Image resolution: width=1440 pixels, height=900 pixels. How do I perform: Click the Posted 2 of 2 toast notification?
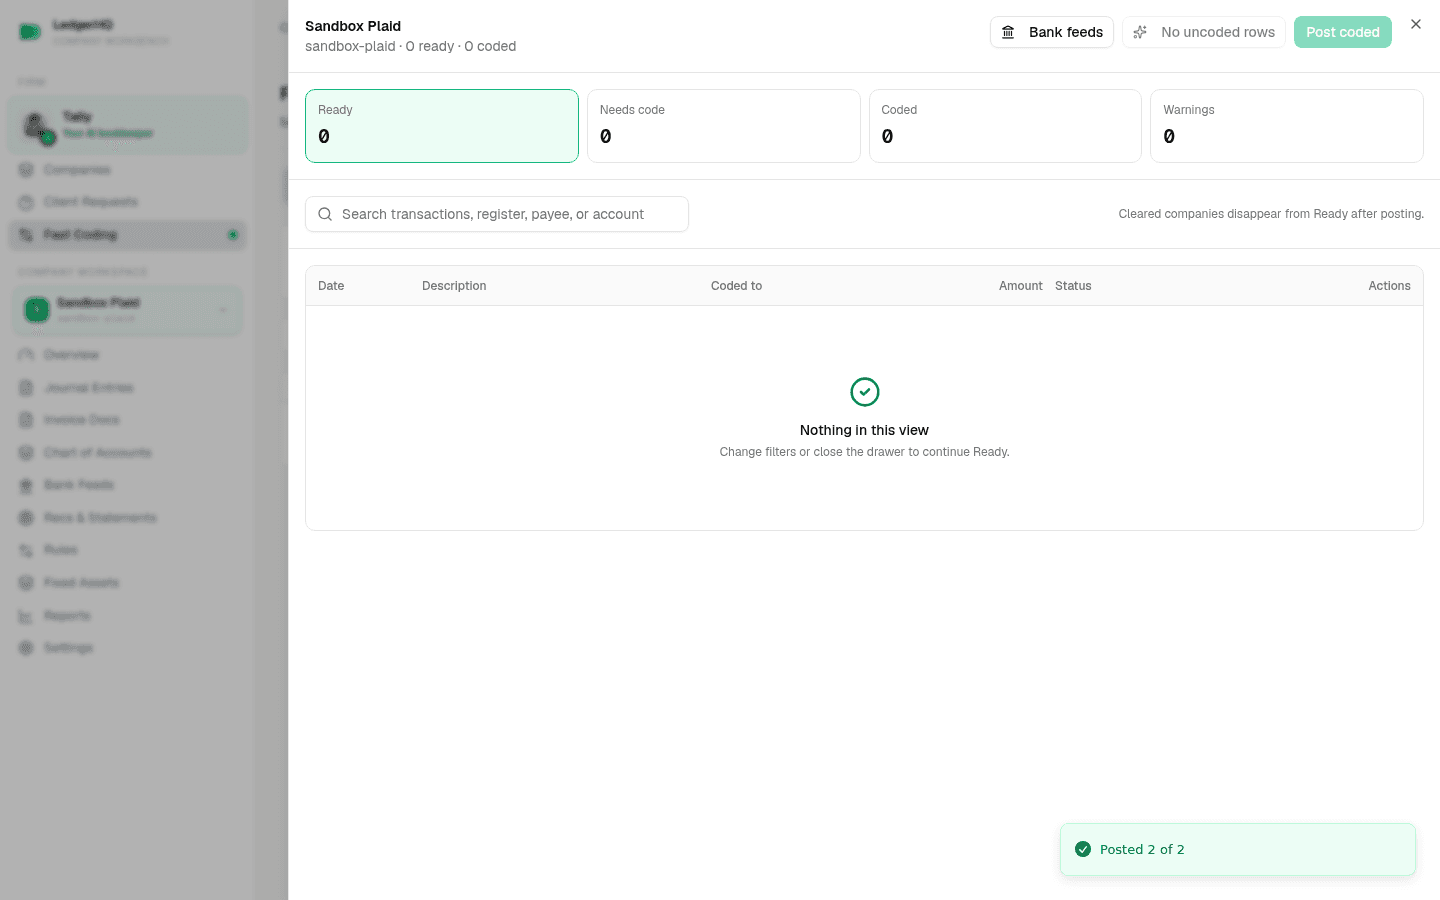coord(1238,849)
